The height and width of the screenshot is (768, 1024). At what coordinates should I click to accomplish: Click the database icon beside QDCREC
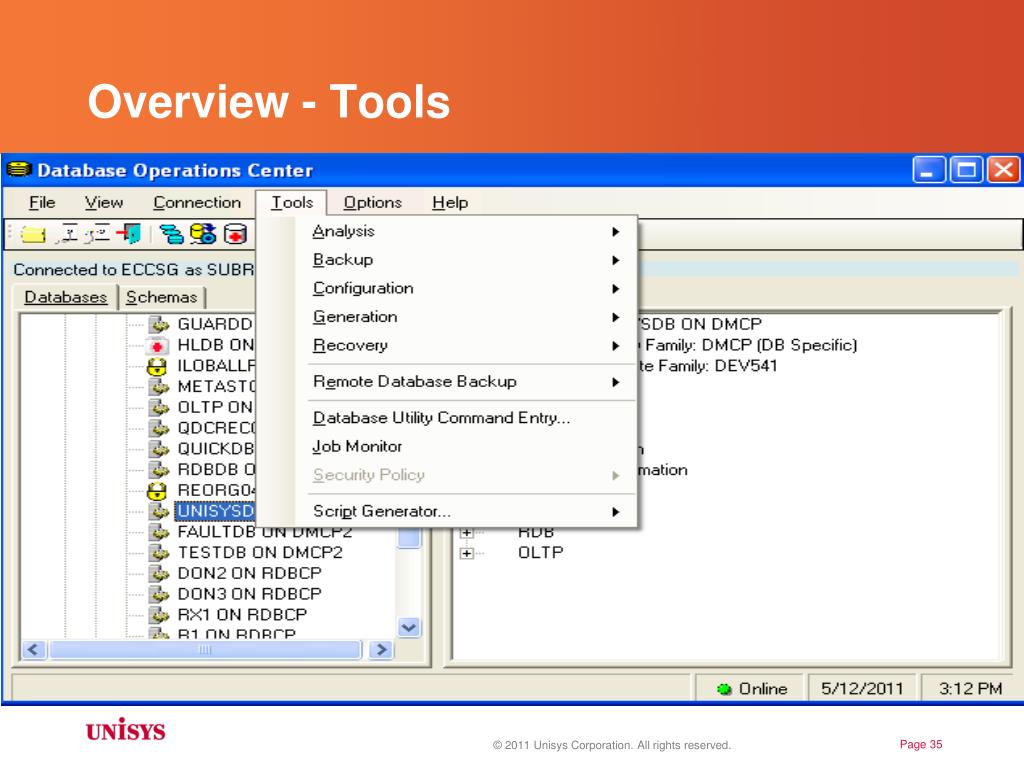[x=159, y=428]
